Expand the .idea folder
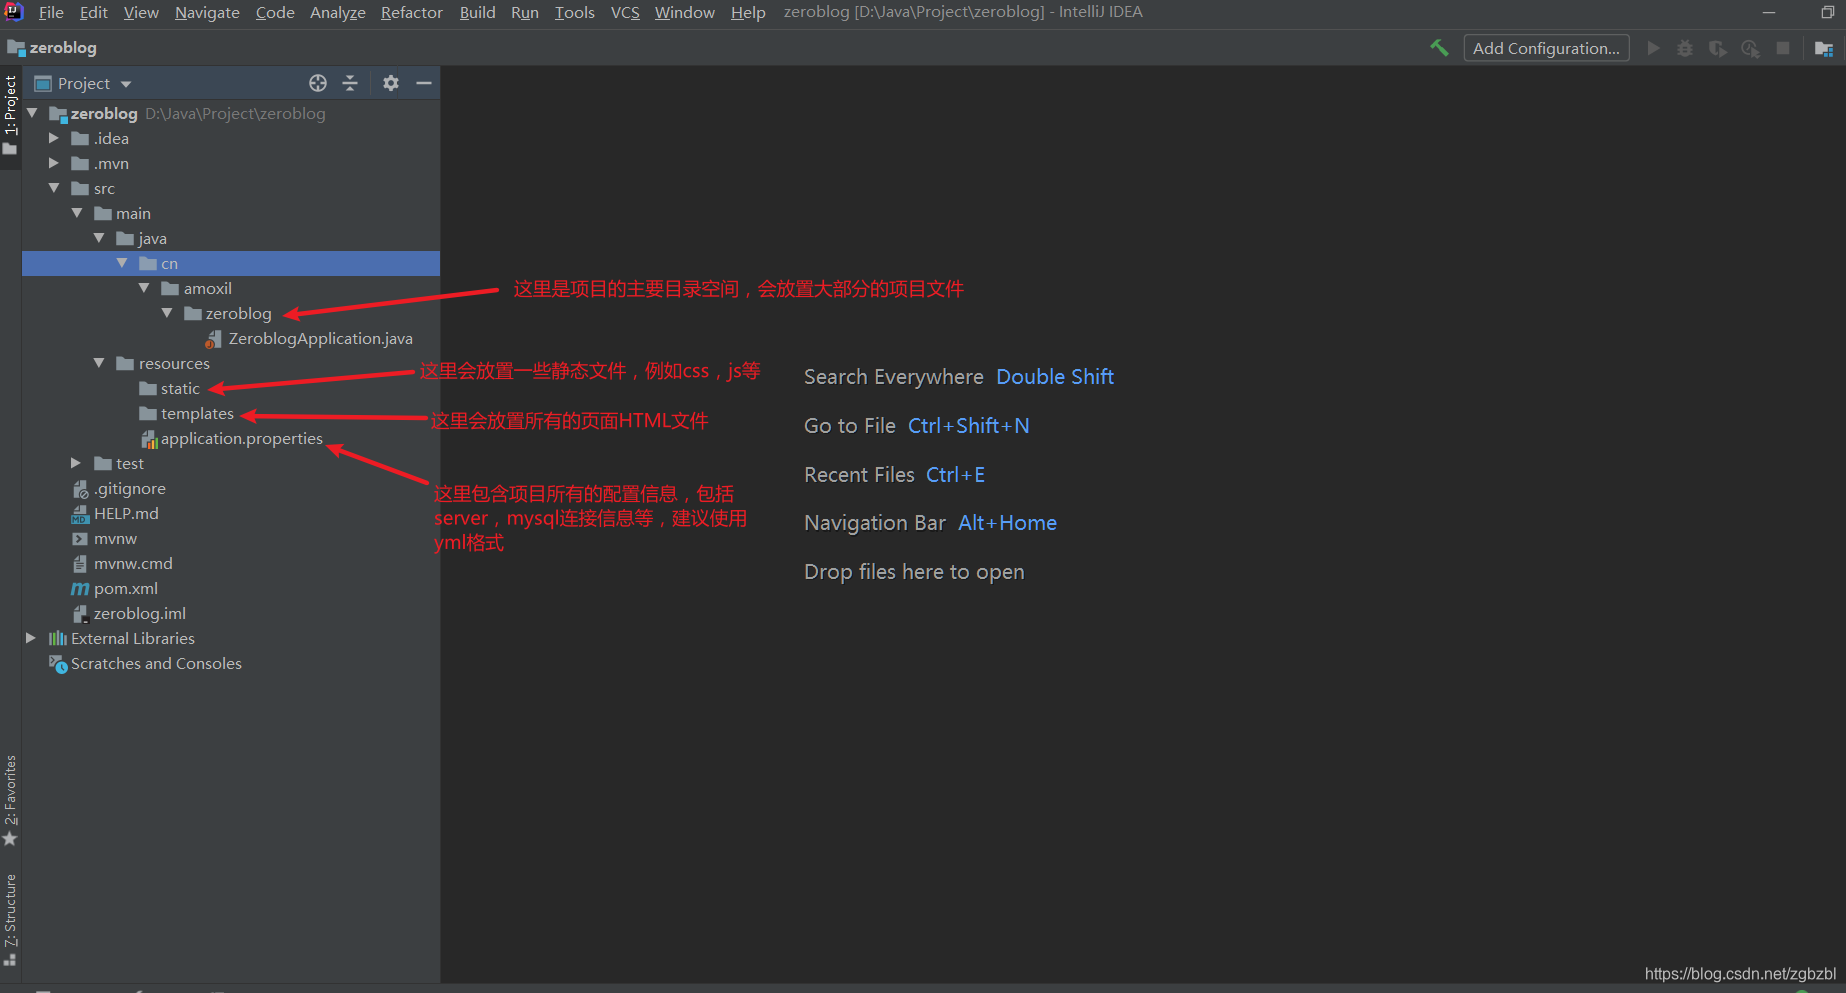This screenshot has height=993, width=1846. [54, 138]
